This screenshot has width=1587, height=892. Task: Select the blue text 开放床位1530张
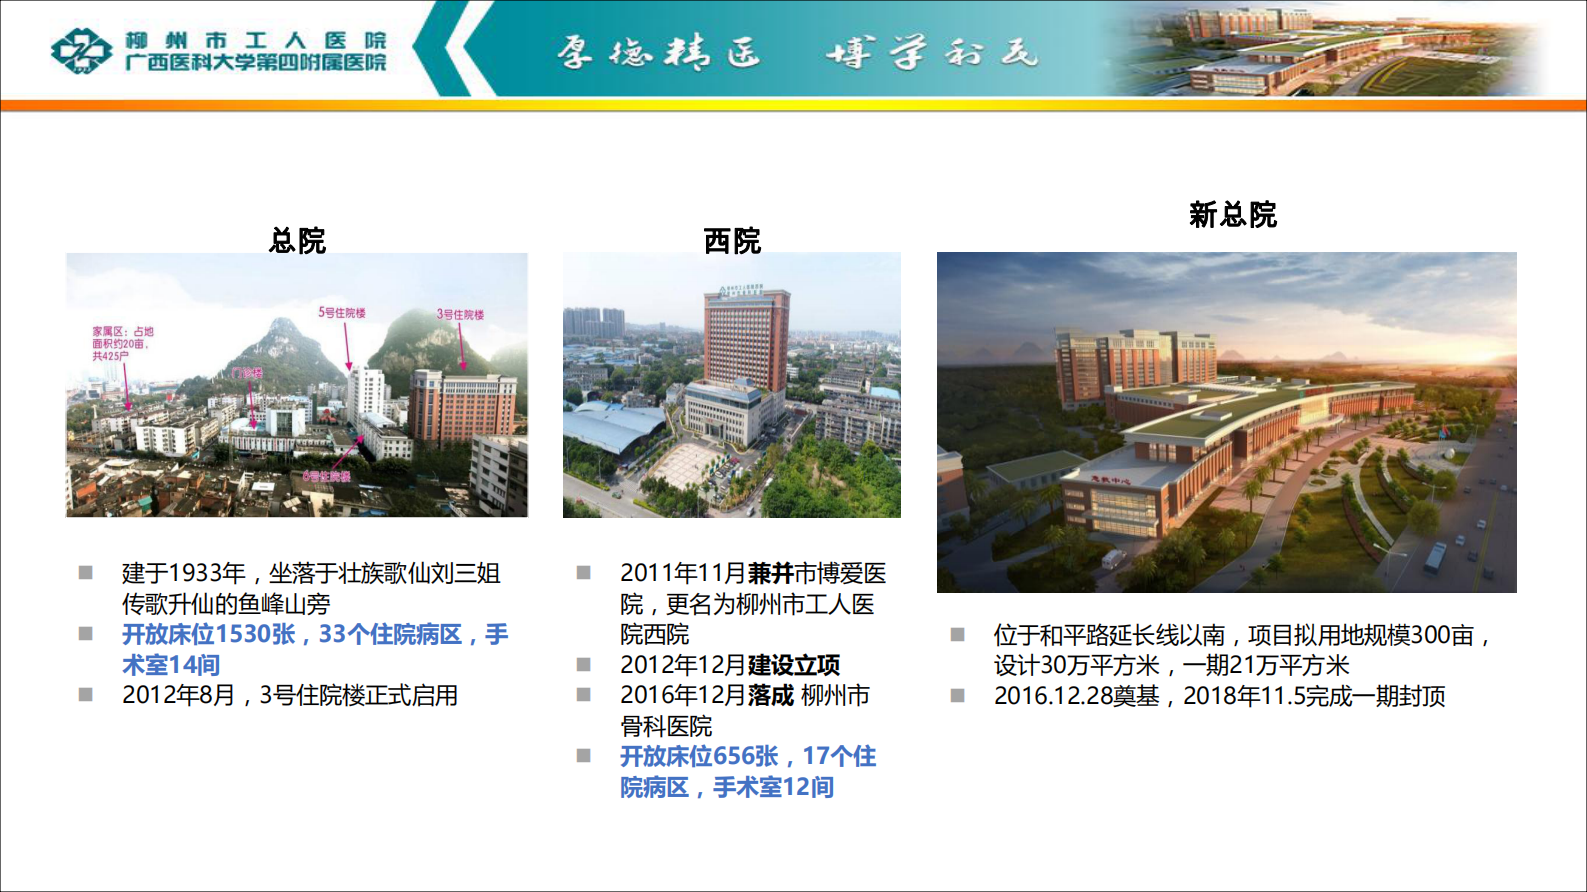315,649
